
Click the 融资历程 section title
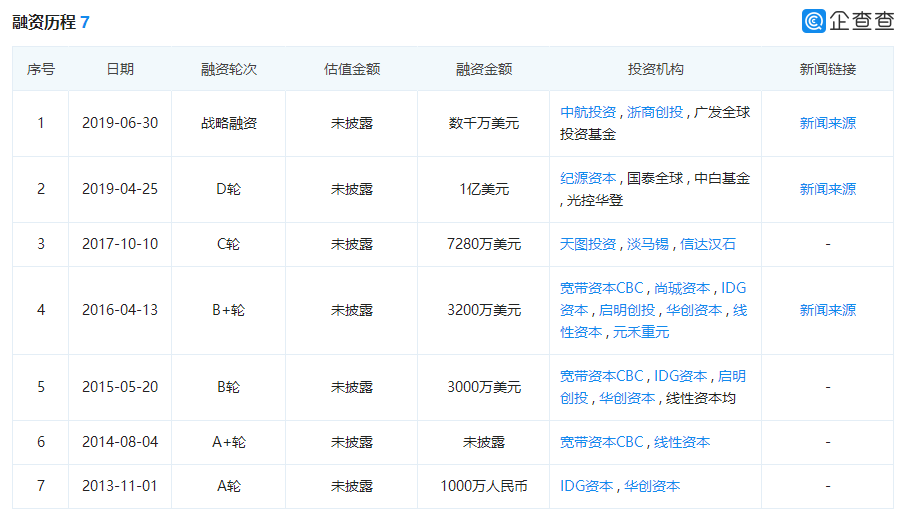point(44,22)
